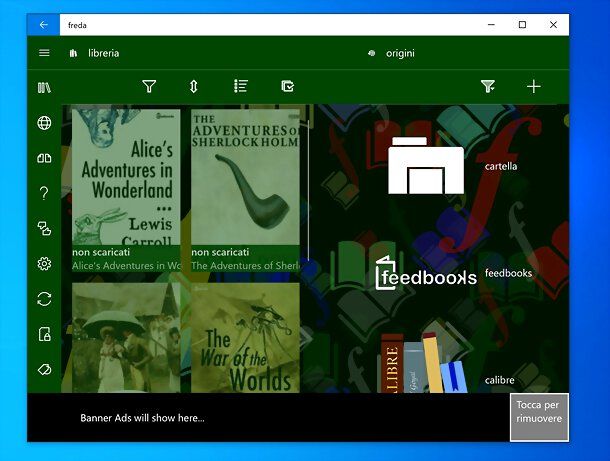Open Alice's Adventures in Wonderland cover

126,177
